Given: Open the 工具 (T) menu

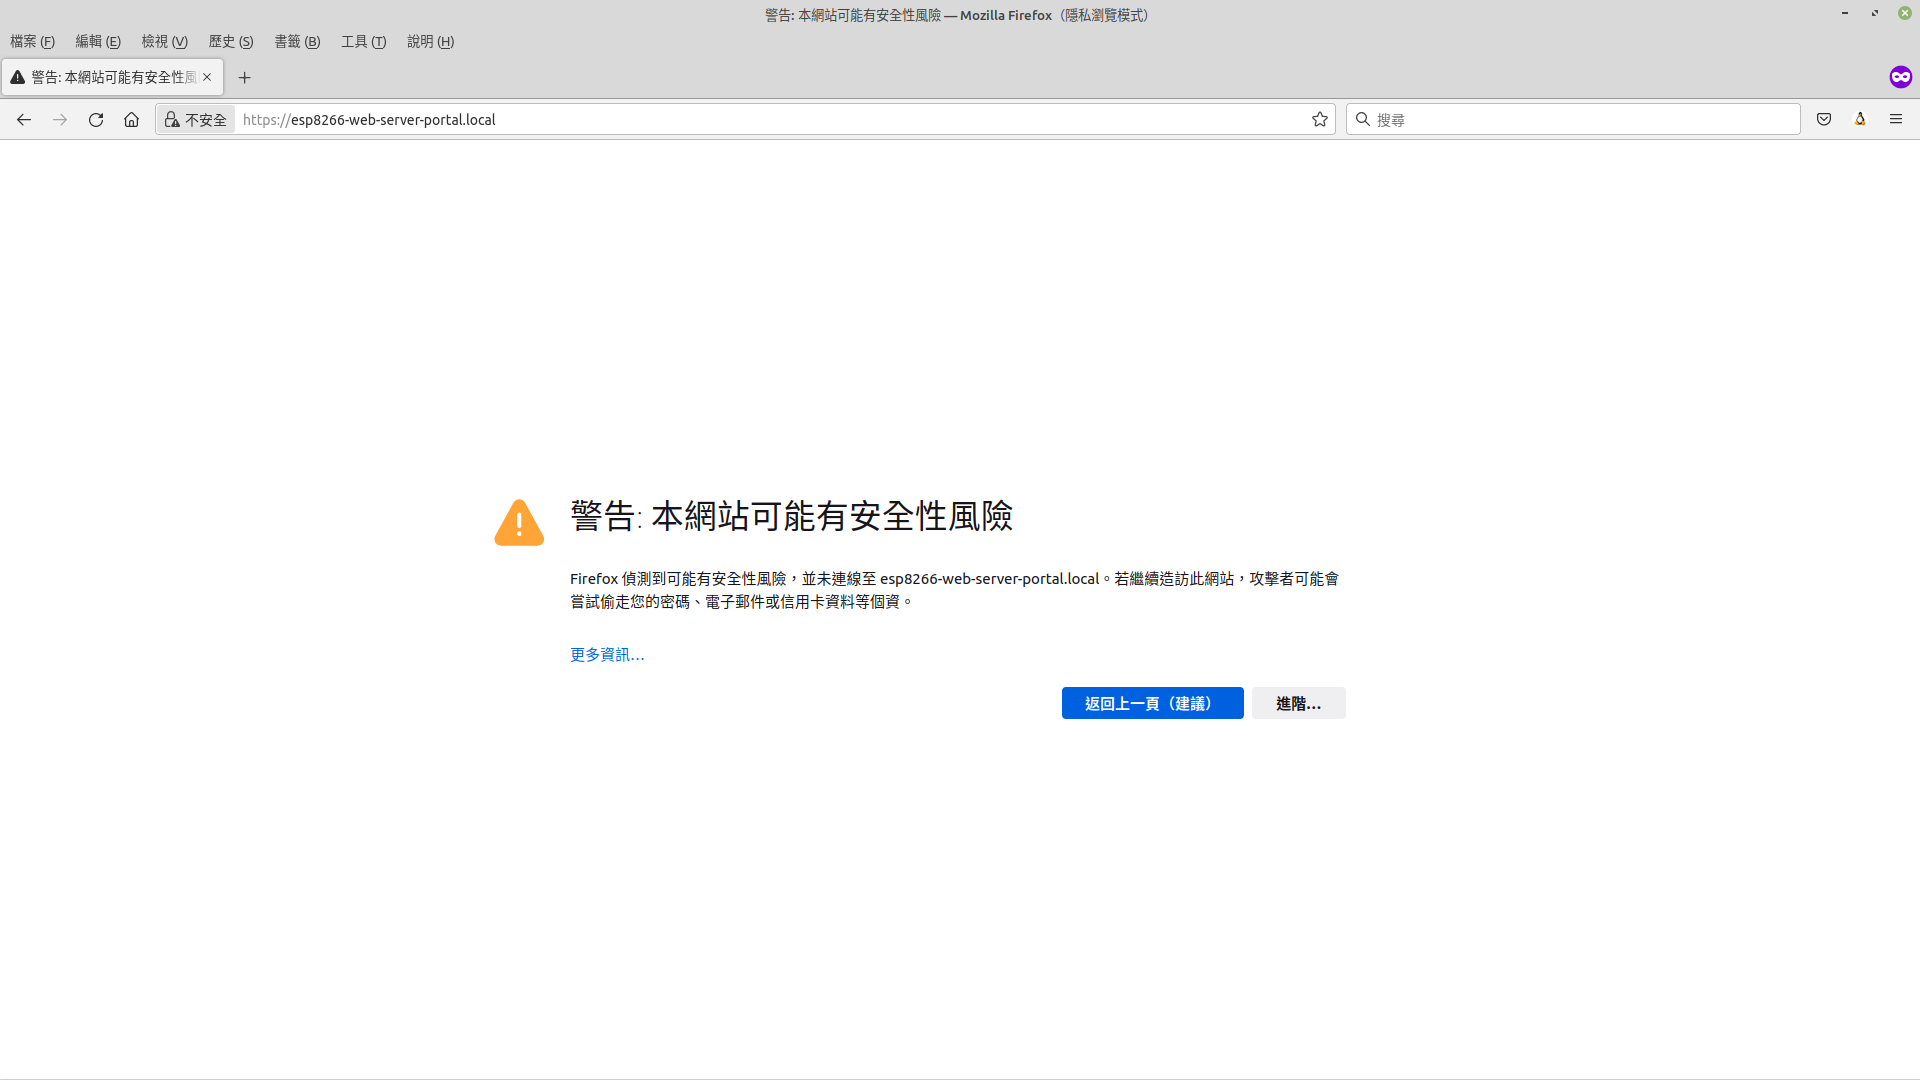Looking at the screenshot, I should (363, 41).
